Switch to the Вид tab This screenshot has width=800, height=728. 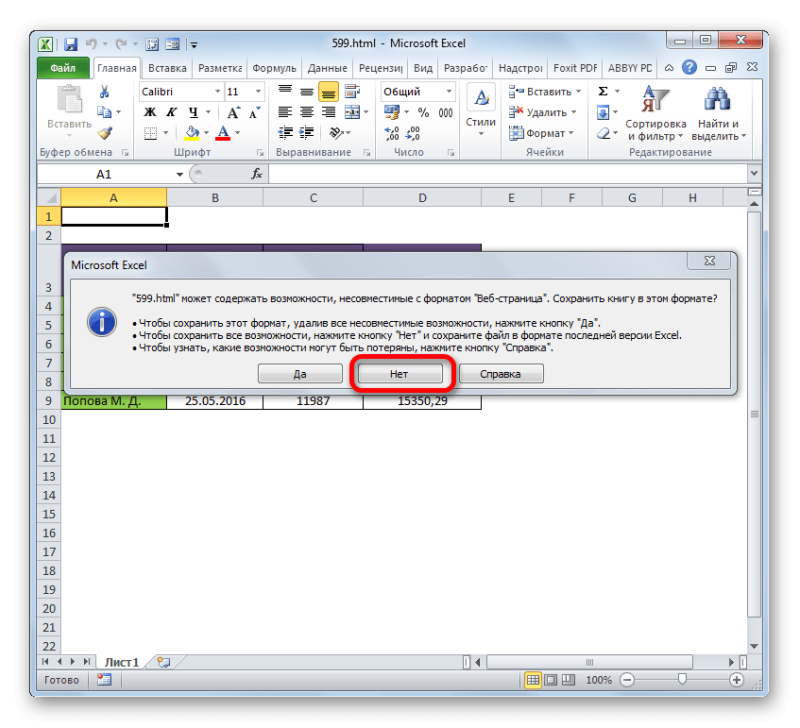pos(423,68)
